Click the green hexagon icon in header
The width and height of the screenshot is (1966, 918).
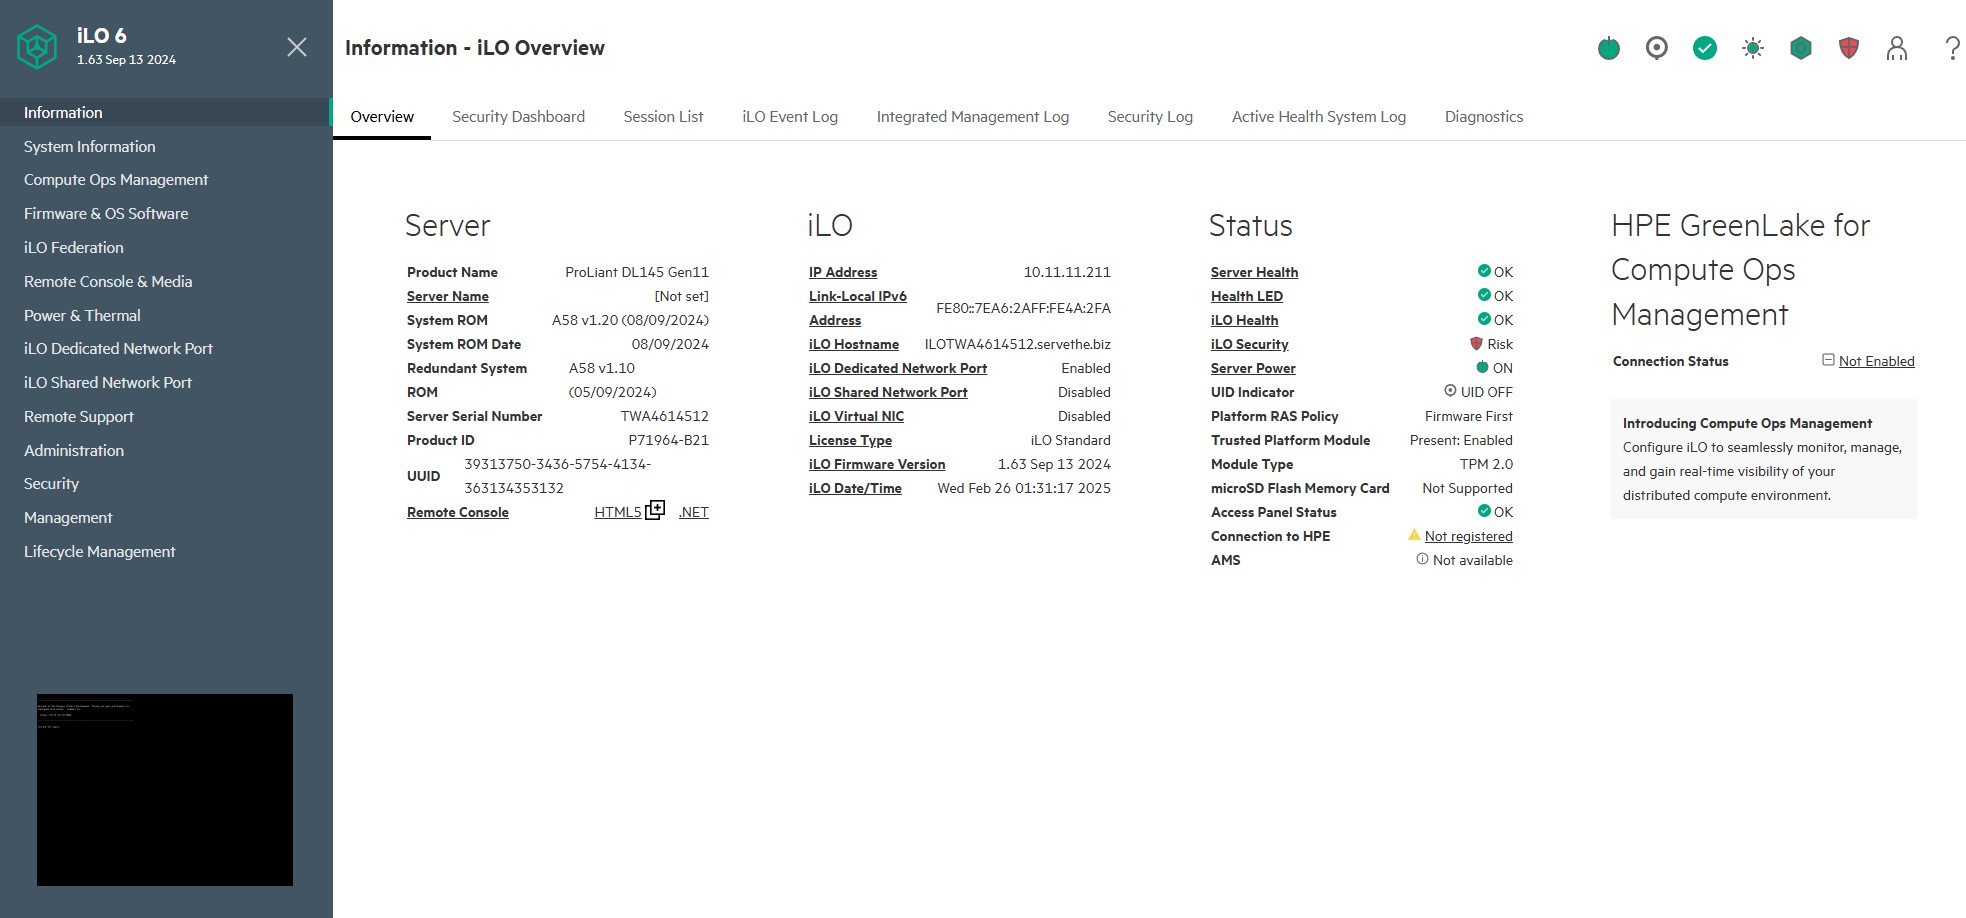click(x=1801, y=48)
